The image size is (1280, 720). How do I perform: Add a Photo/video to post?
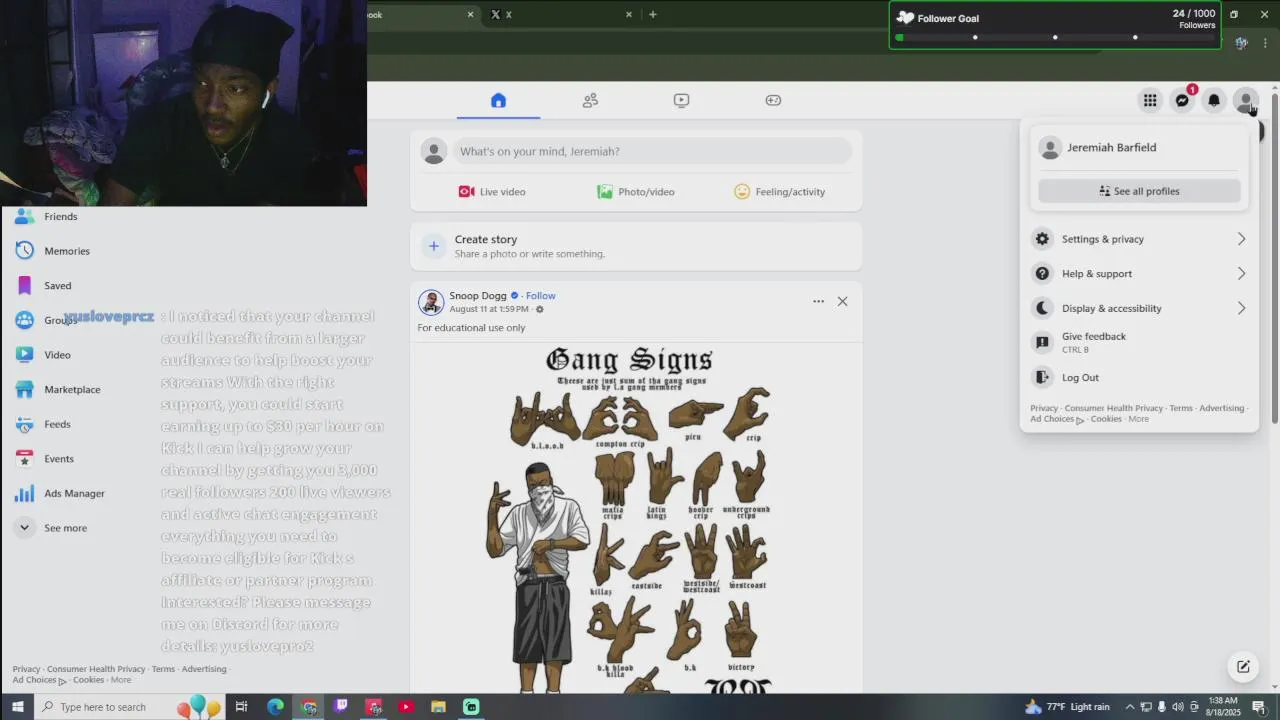(636, 192)
